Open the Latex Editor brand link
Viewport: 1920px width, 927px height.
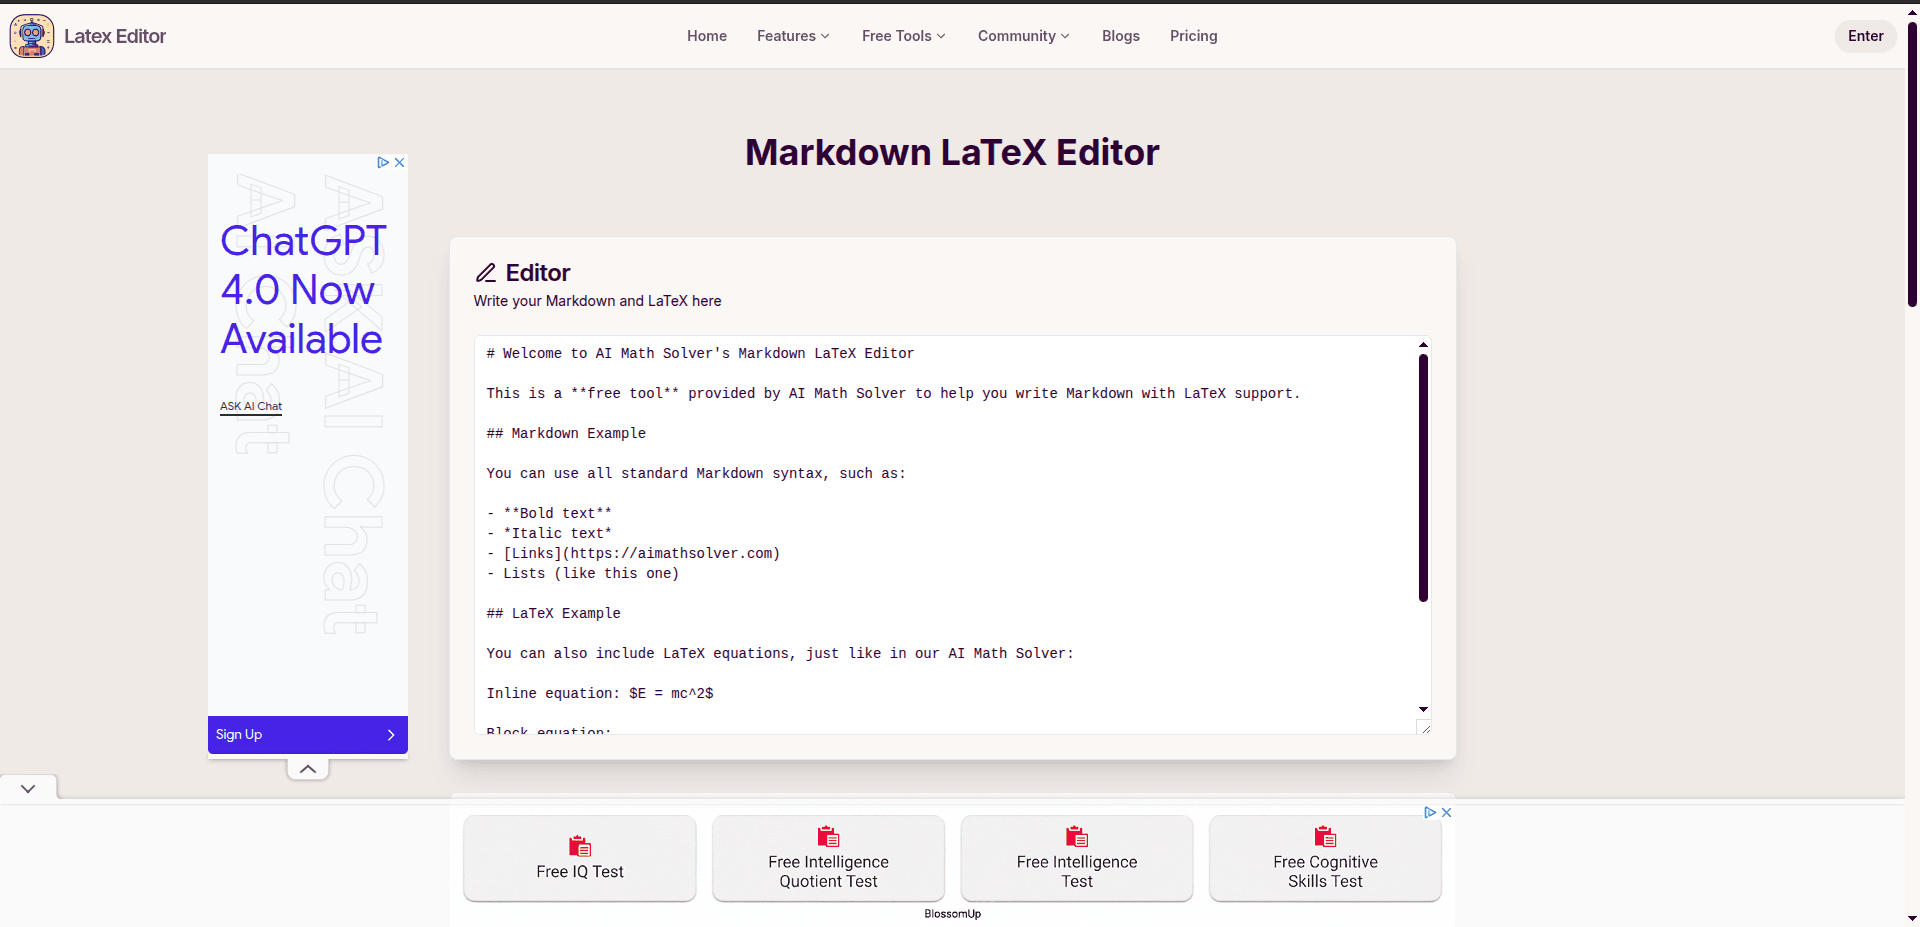pos(115,36)
